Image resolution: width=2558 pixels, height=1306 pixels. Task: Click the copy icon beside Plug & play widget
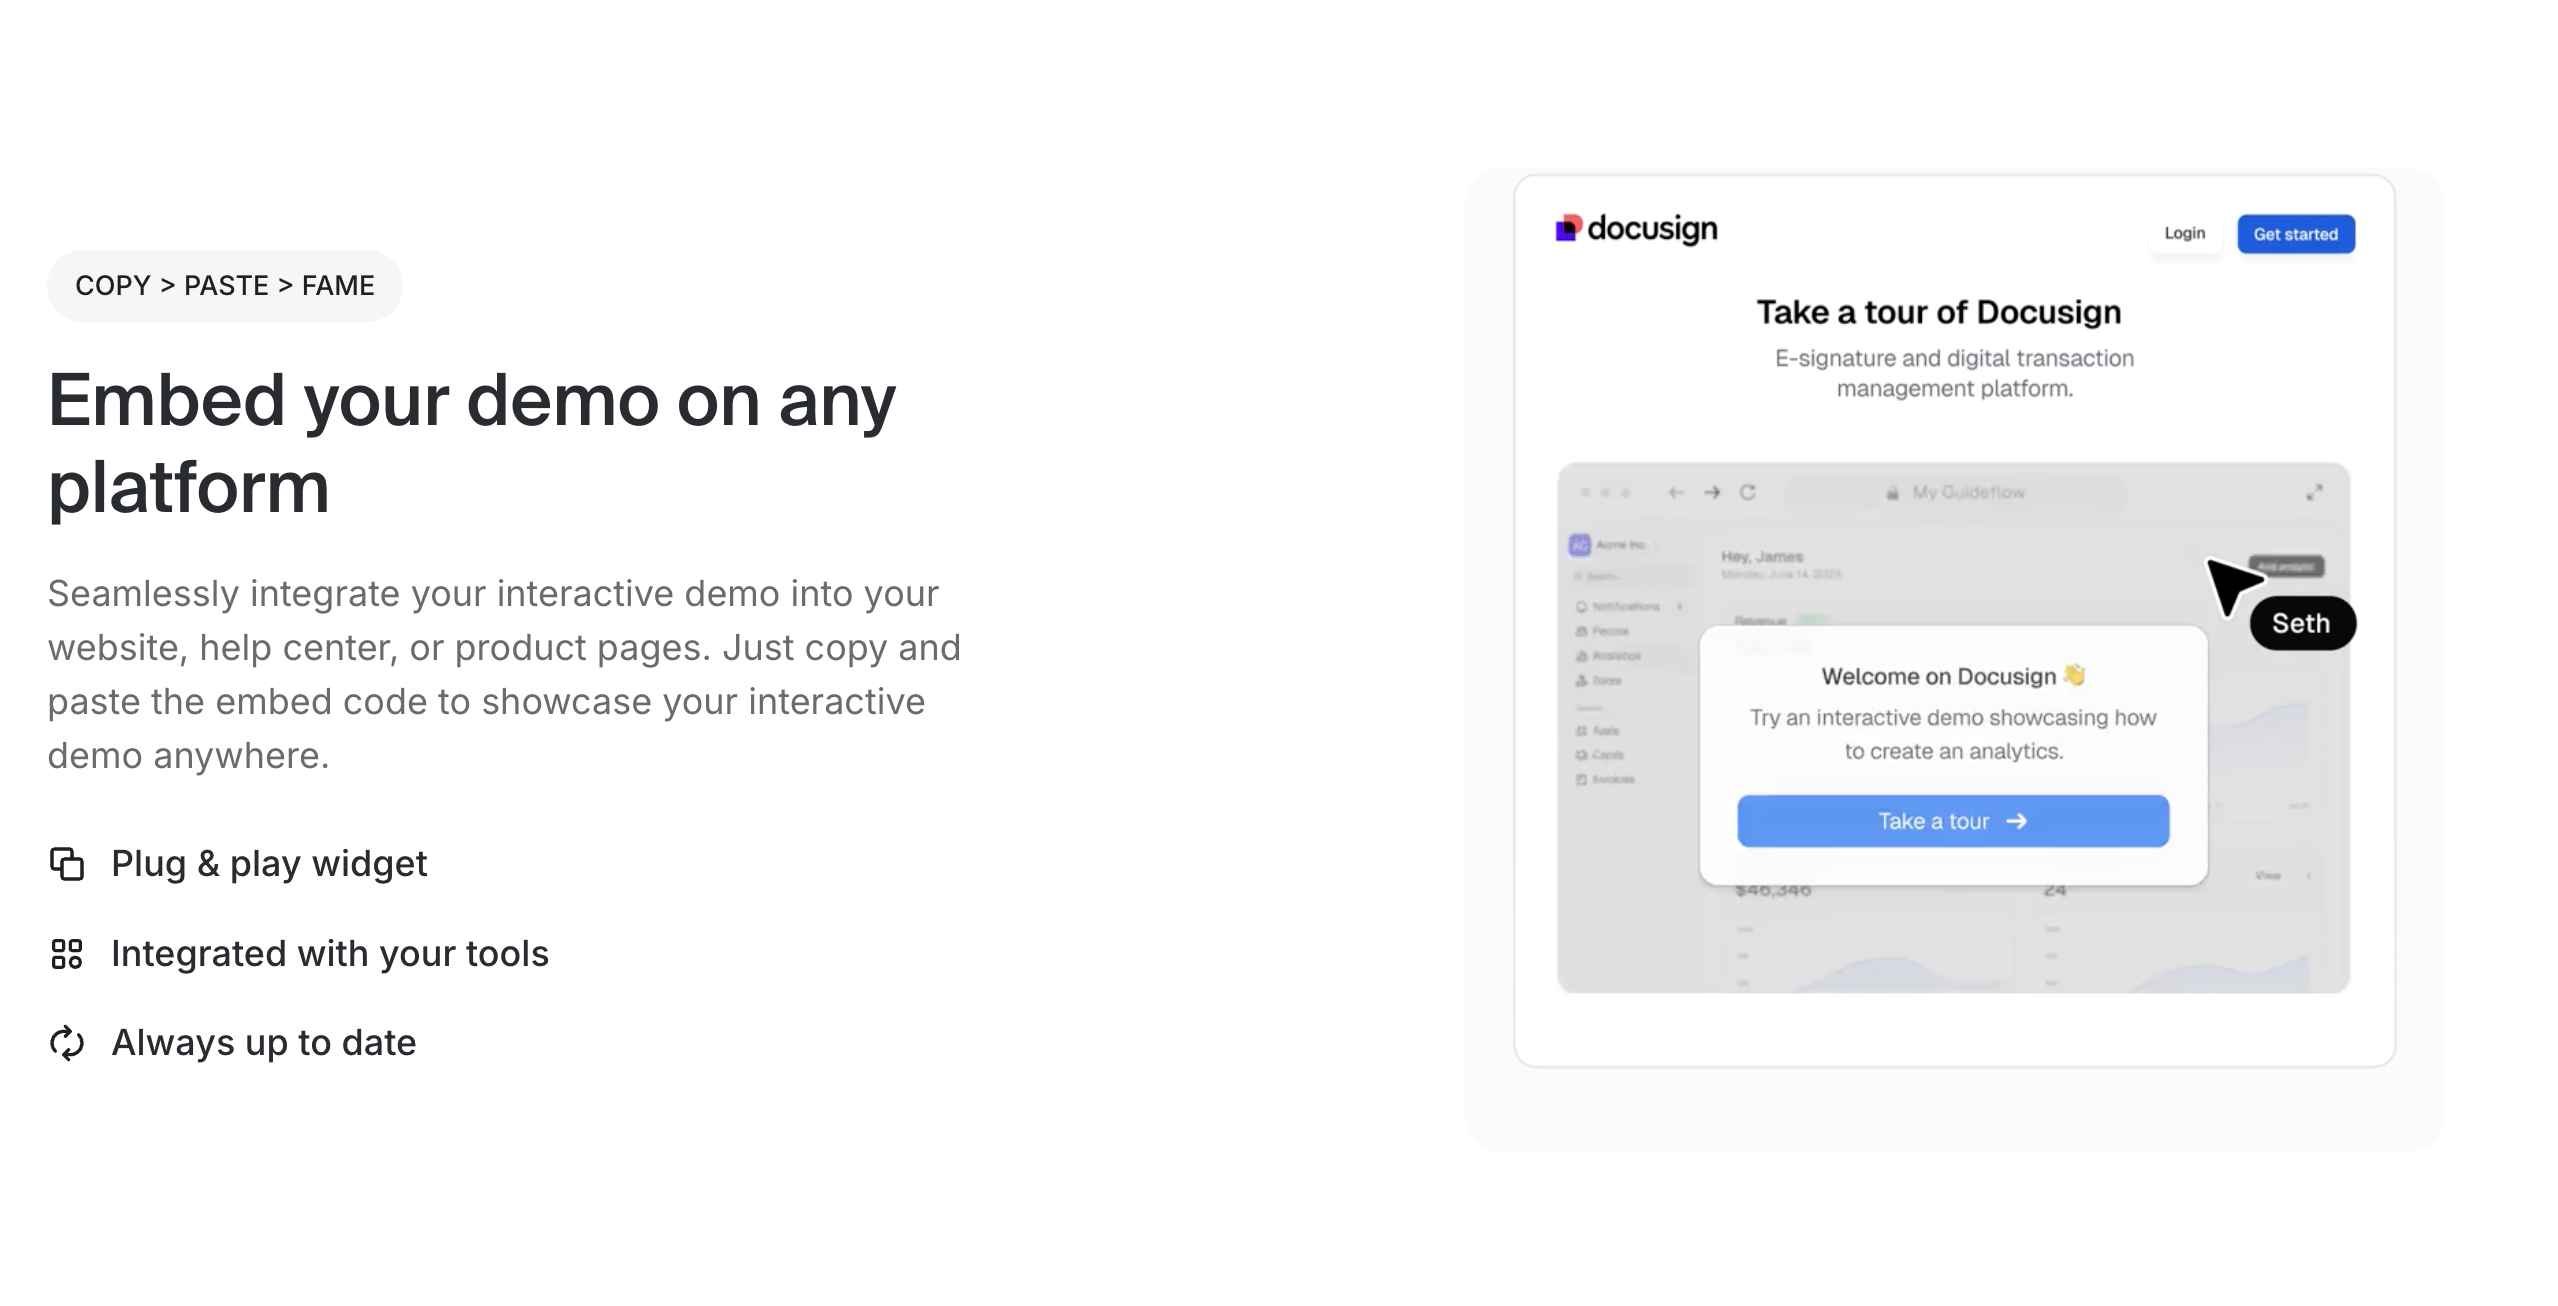[x=67, y=864]
